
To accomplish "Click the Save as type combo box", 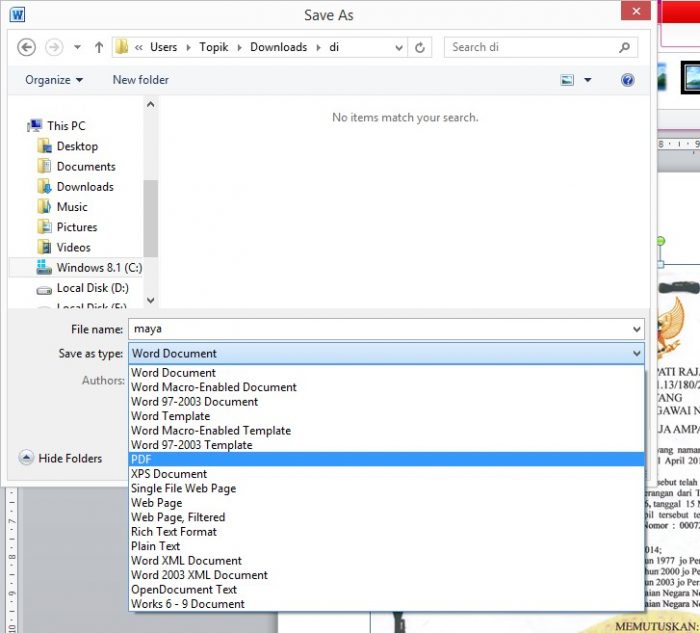I will point(386,354).
